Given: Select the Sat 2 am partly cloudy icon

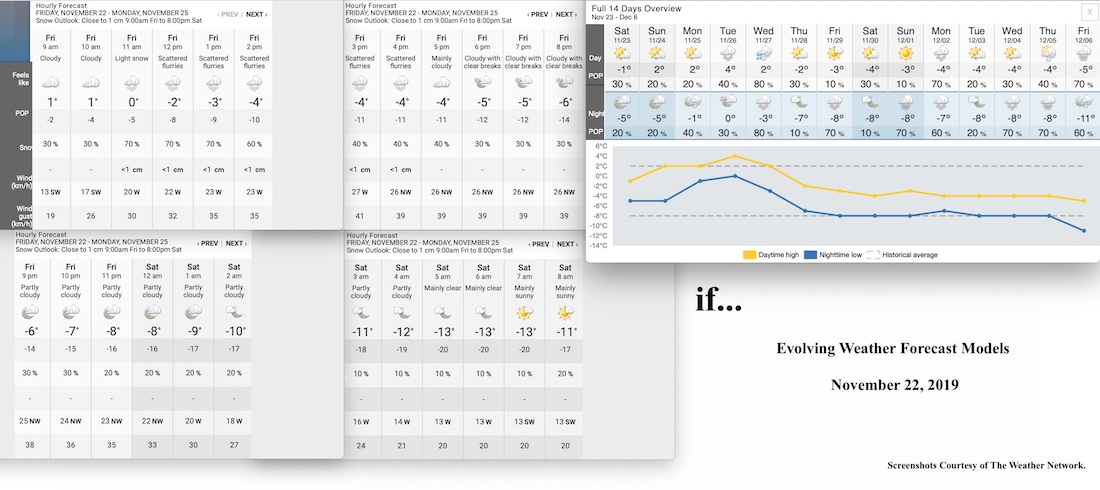Looking at the screenshot, I should click(234, 312).
